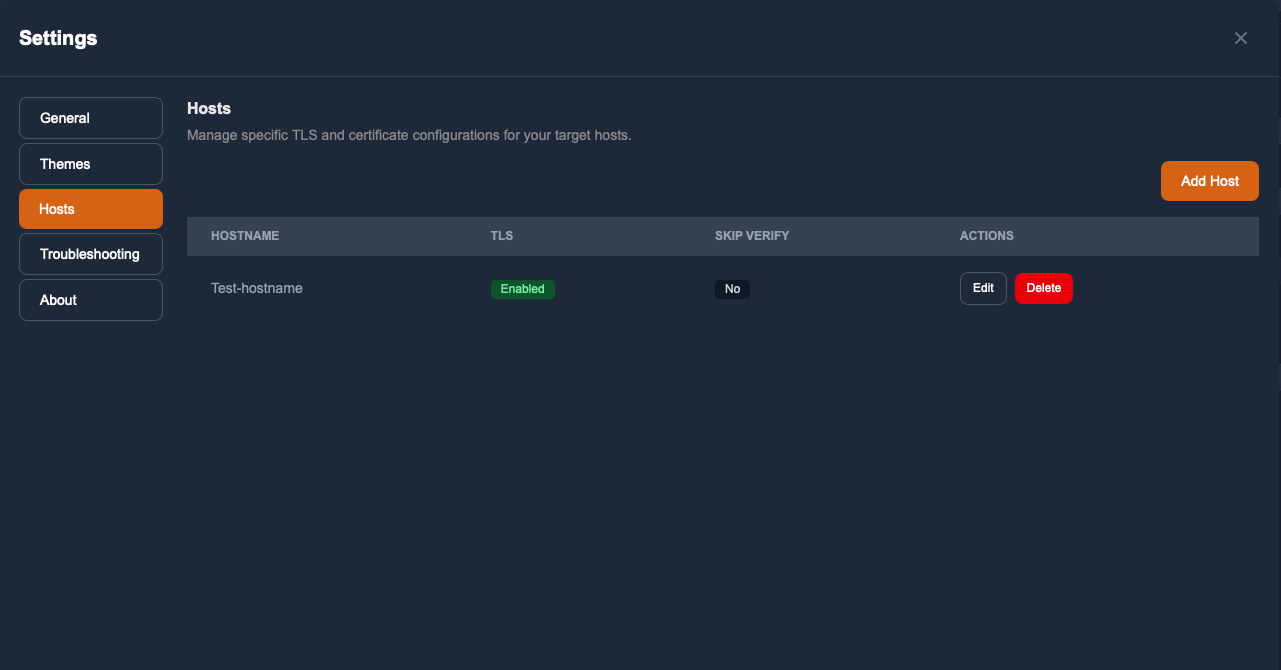Click the HOSTNAME column header
Viewport: 1281px width, 670px height.
coord(245,236)
